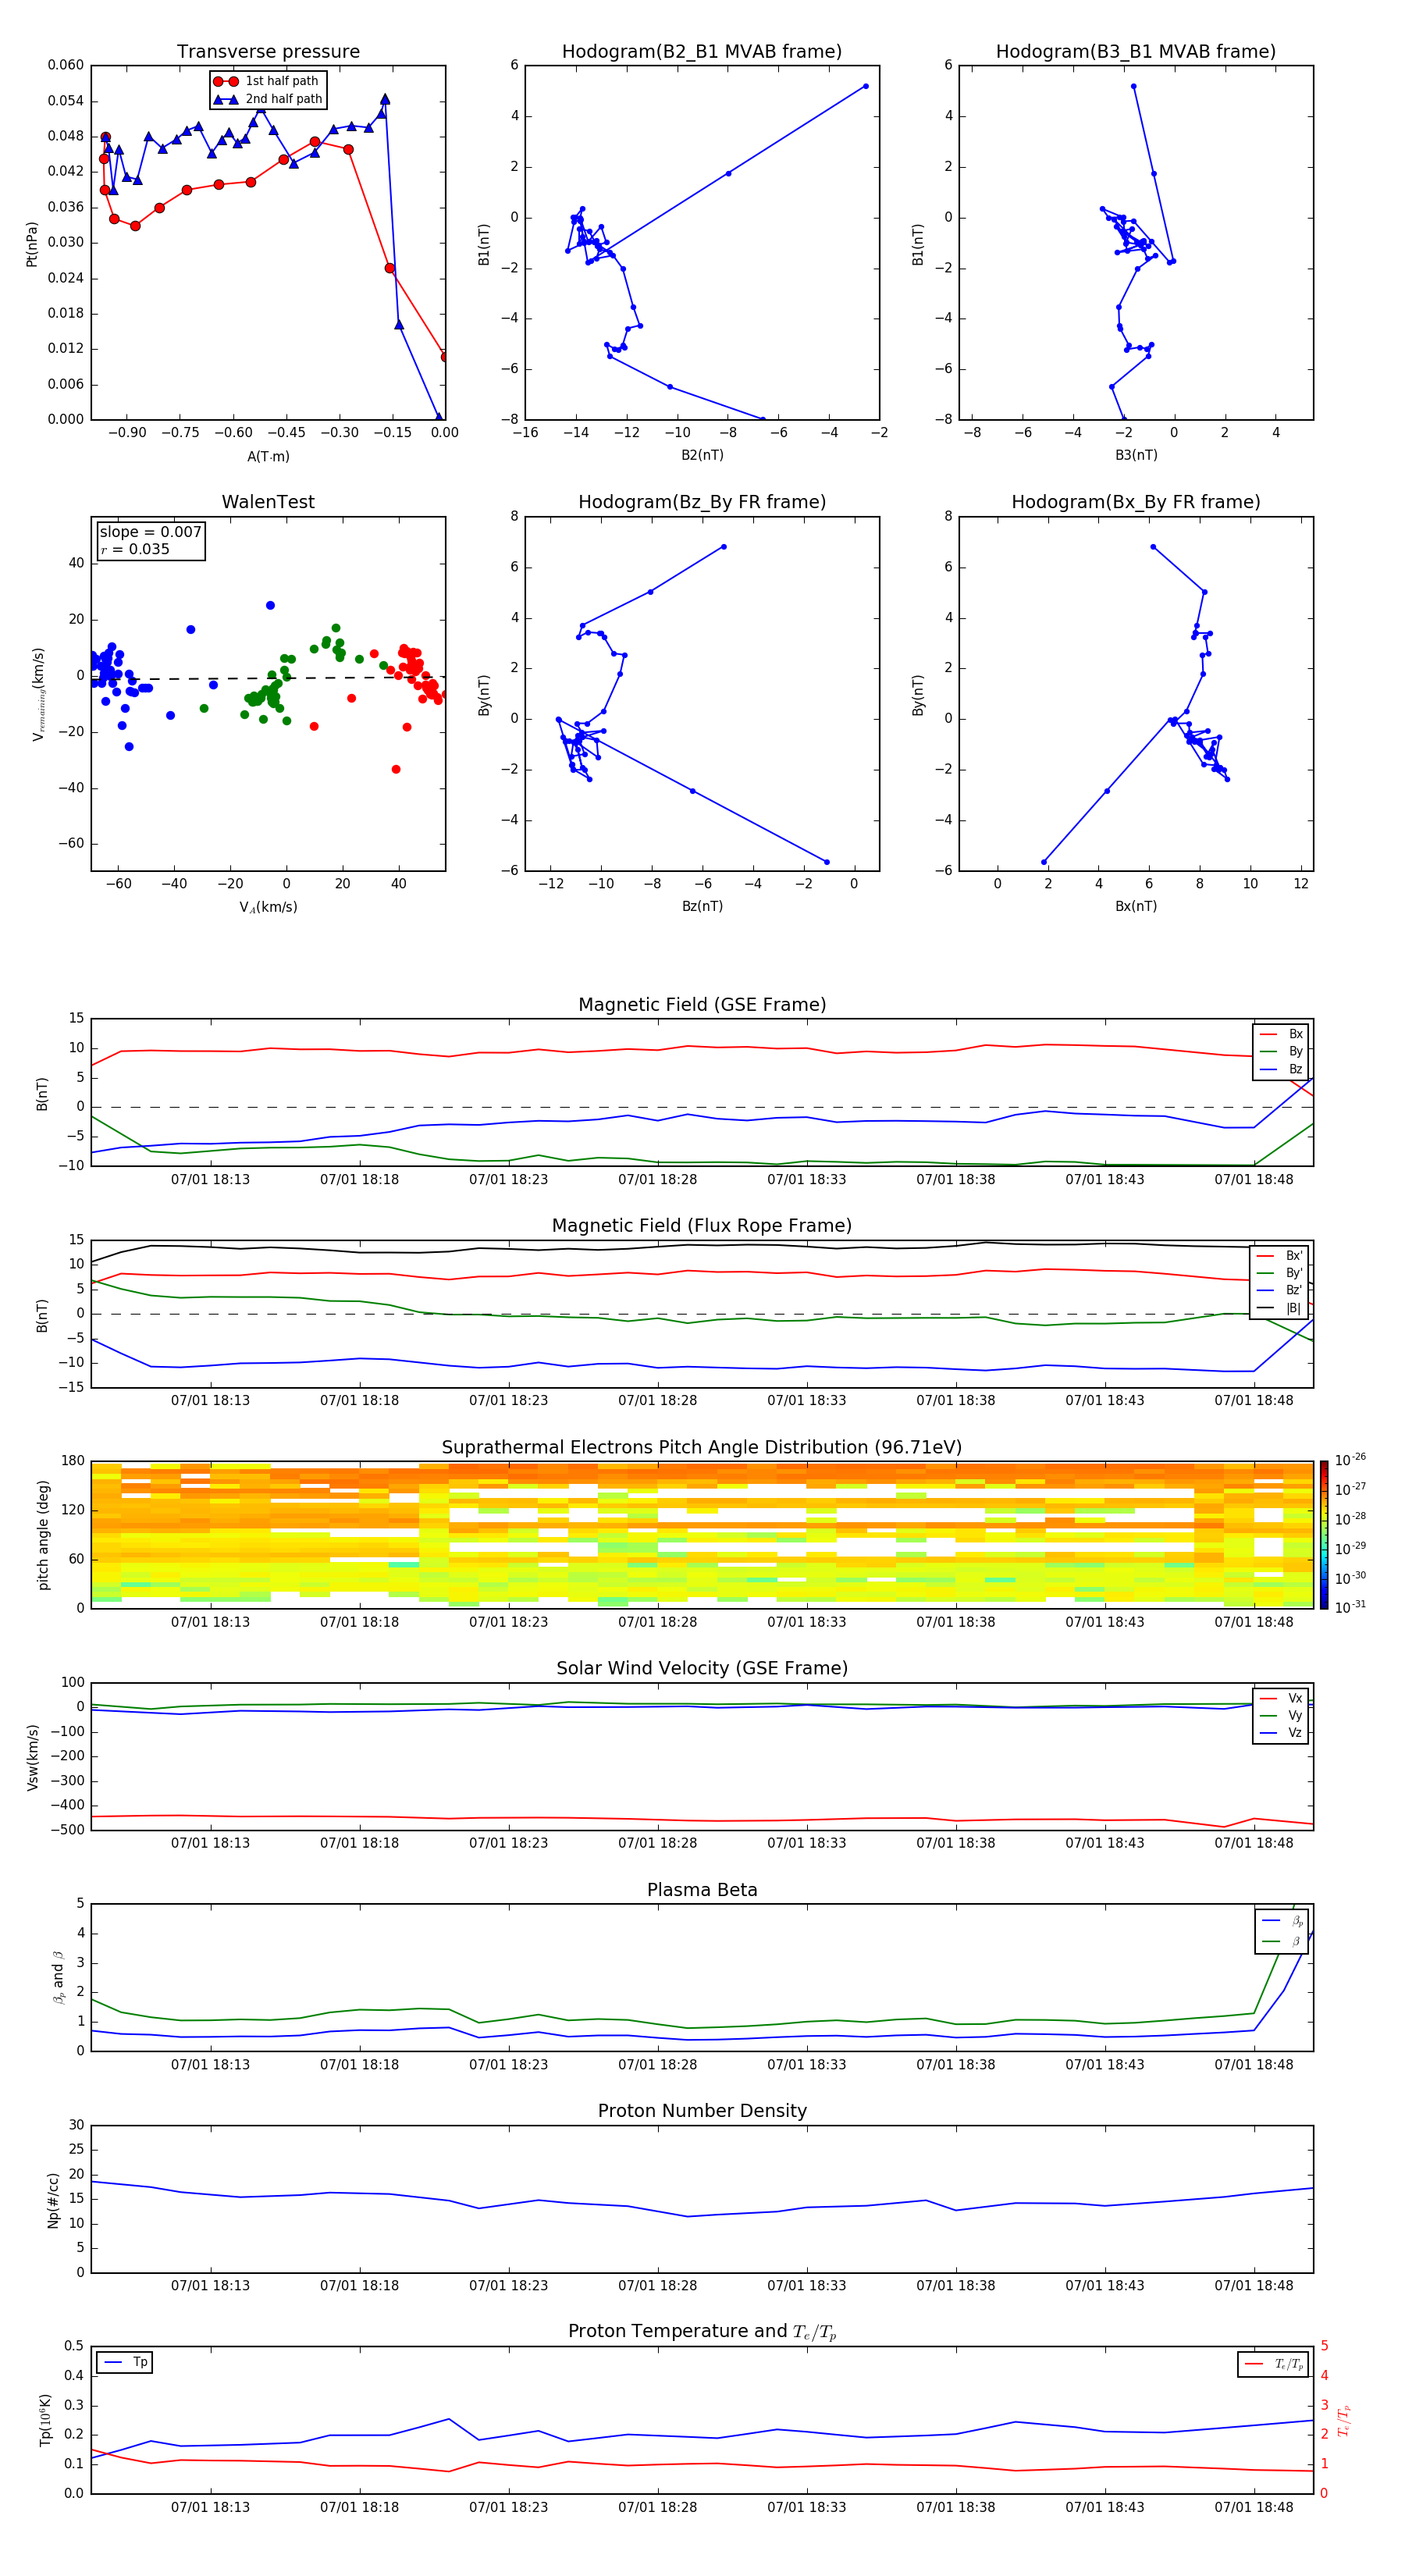Click the pitch angle colorbar scale

pos(1324,1535)
